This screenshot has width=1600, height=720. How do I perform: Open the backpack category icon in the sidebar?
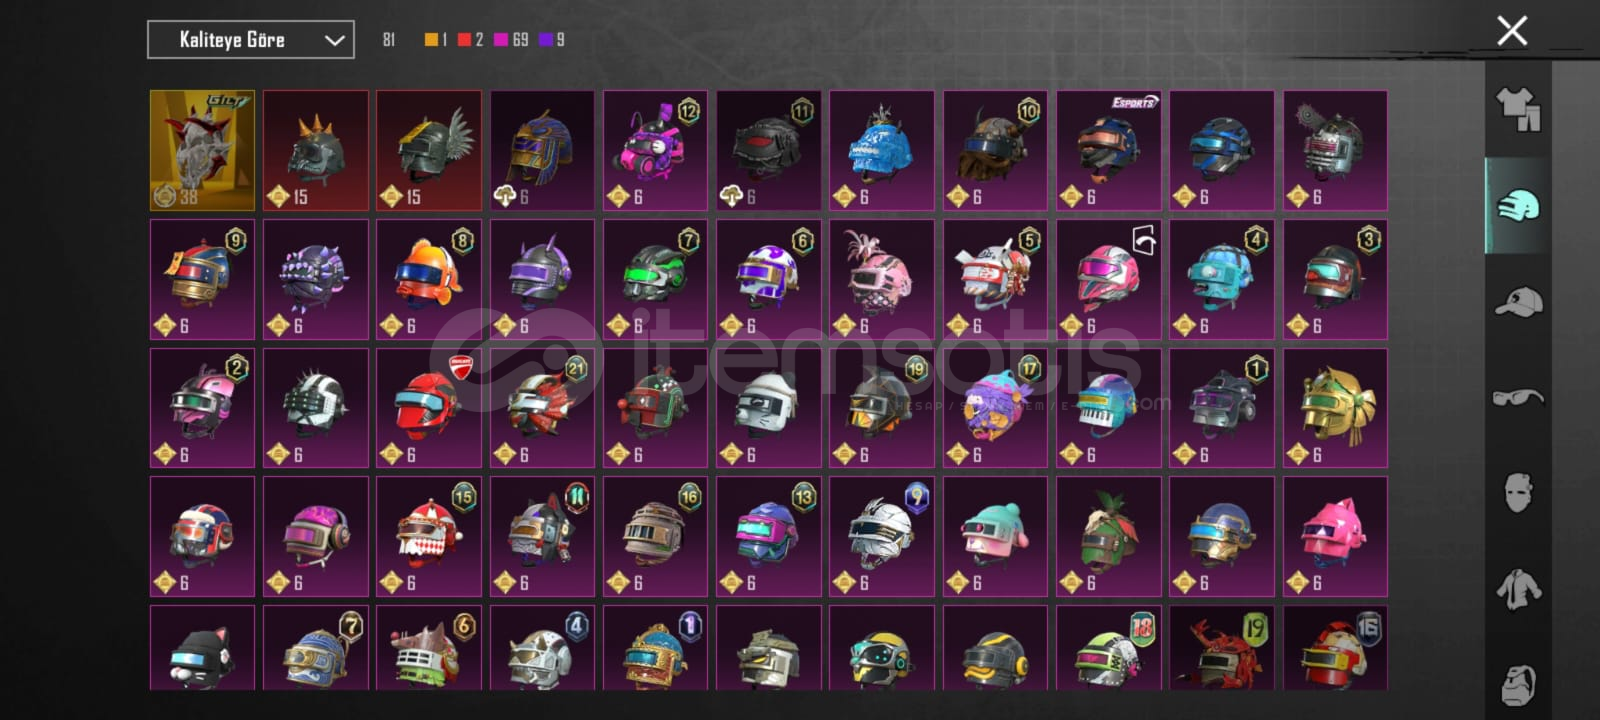tap(1518, 684)
